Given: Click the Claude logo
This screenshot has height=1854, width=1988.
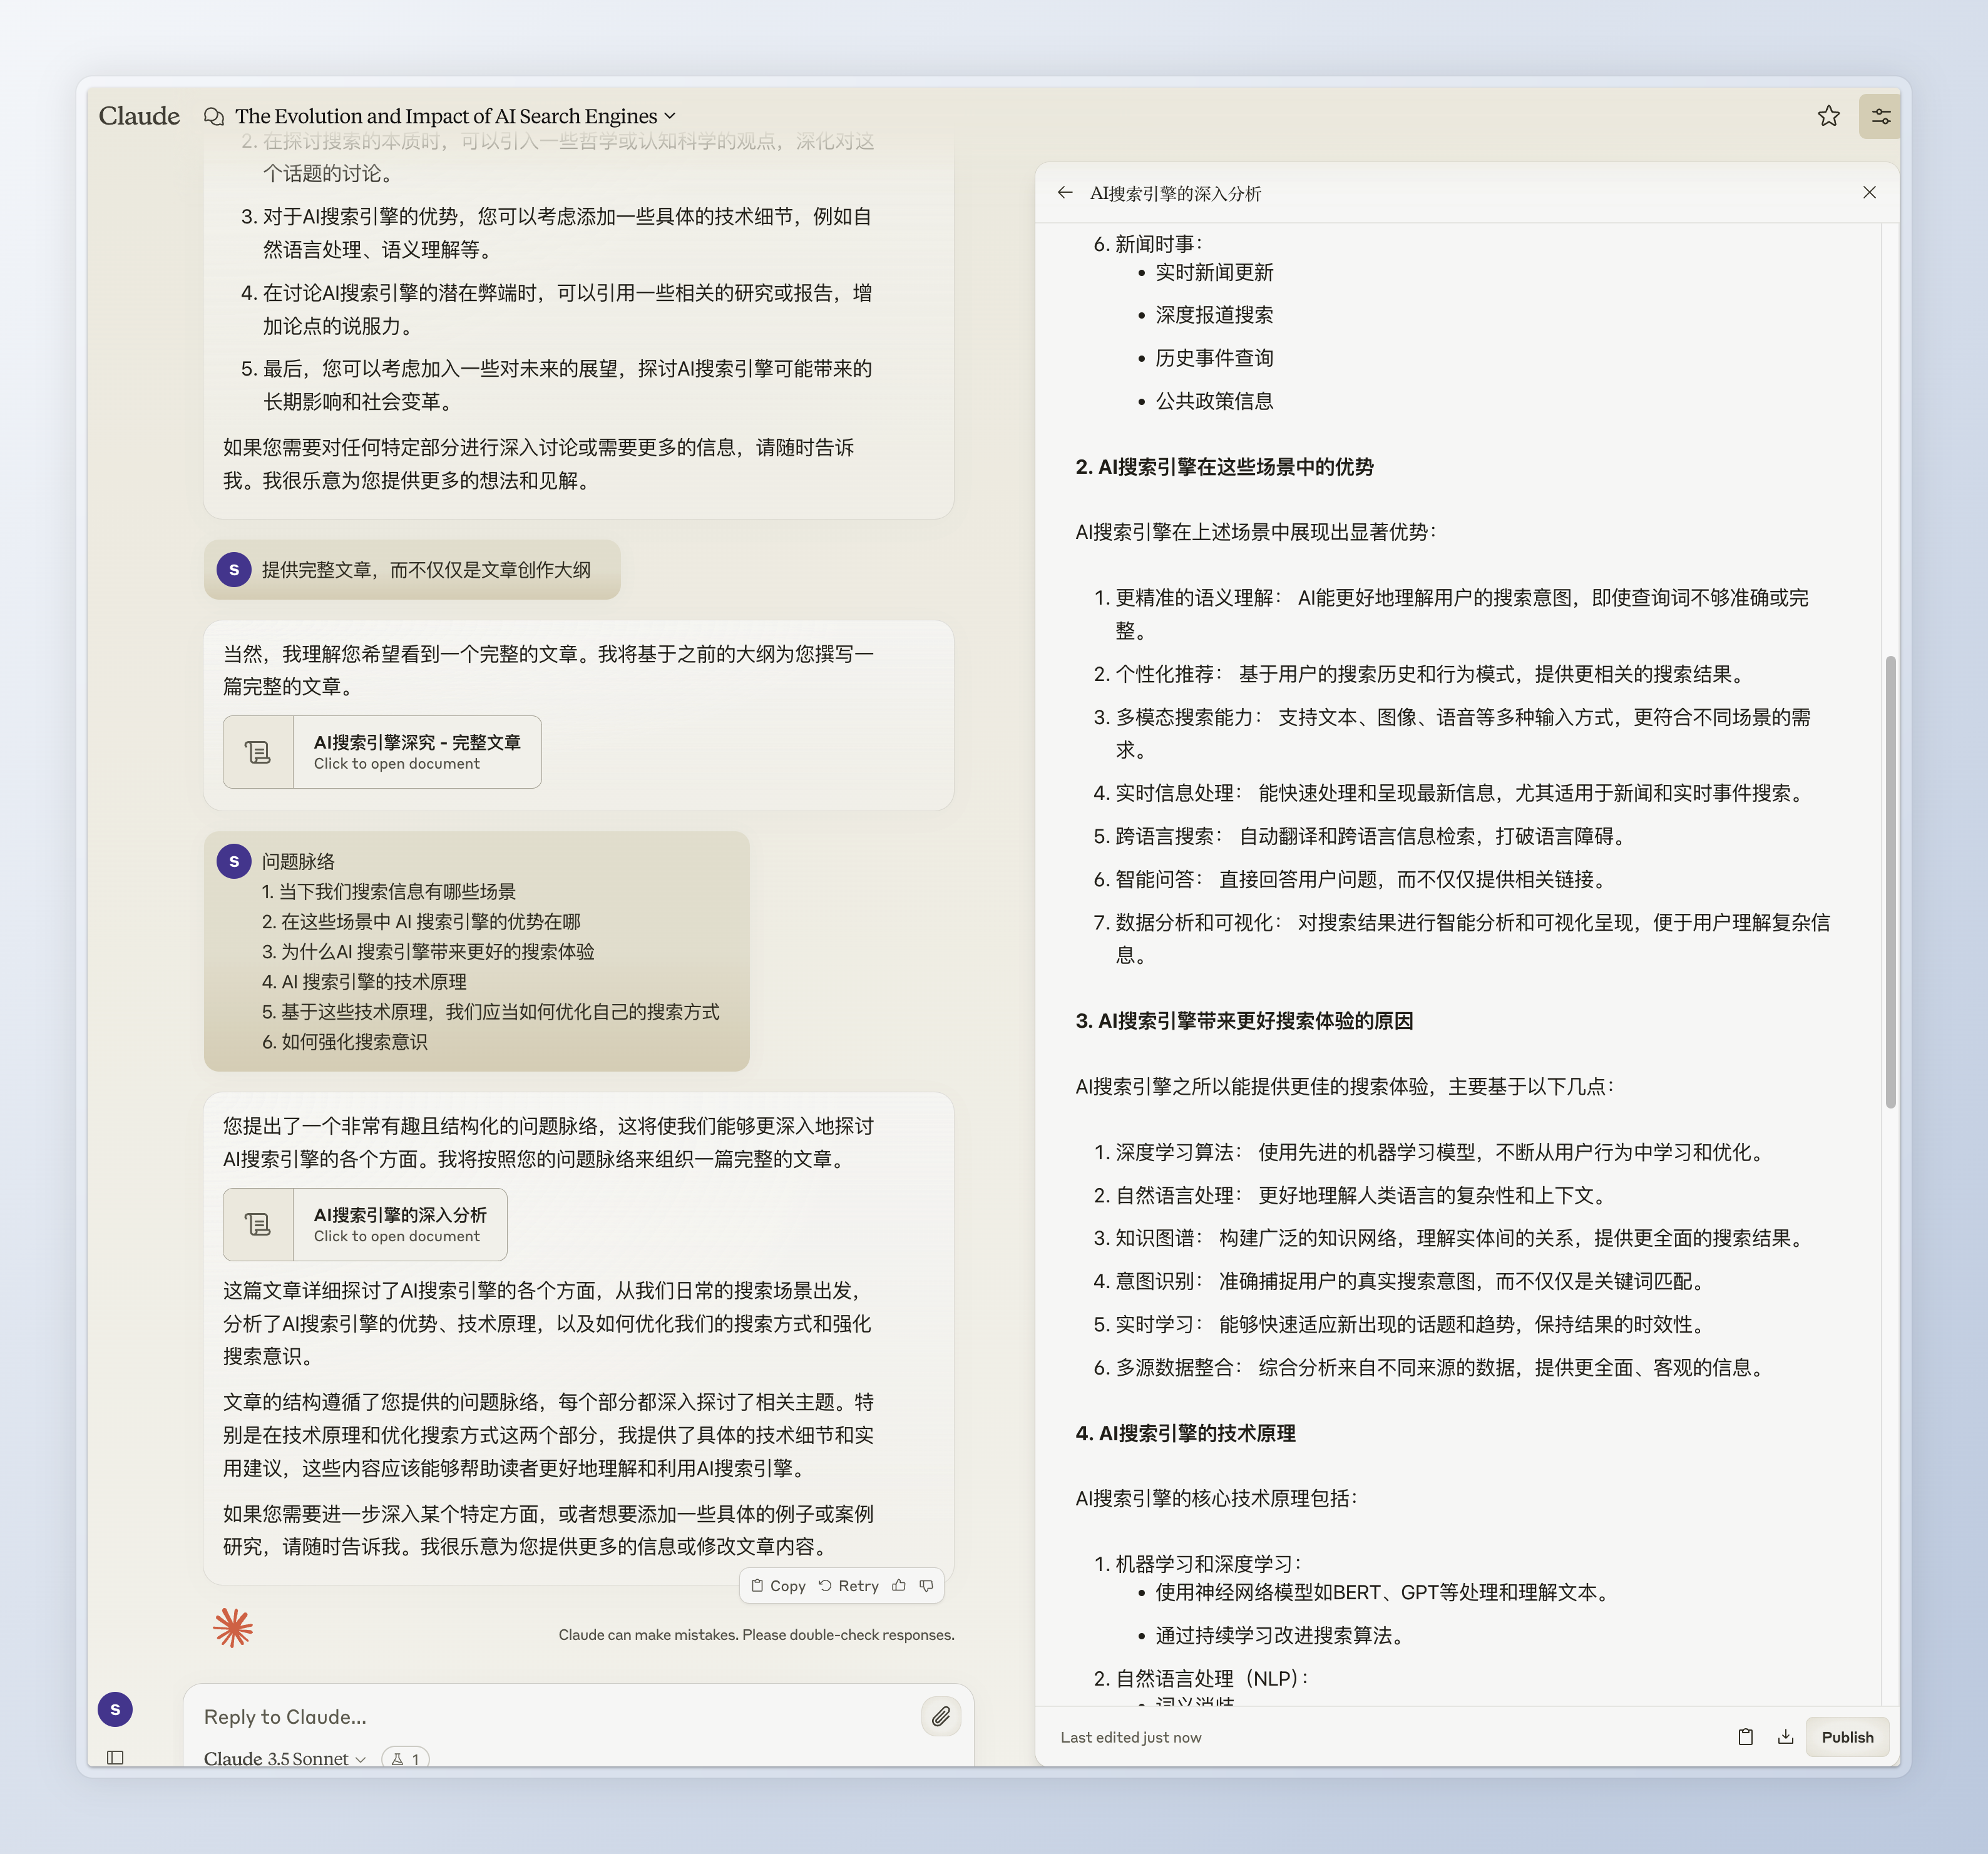Looking at the screenshot, I should tap(139, 116).
